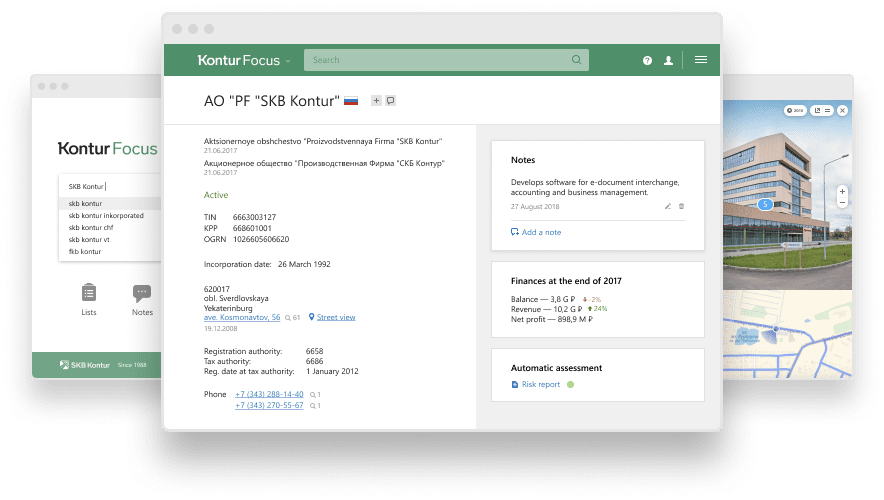Click the Finances at the end of 2017 heading

566,281
